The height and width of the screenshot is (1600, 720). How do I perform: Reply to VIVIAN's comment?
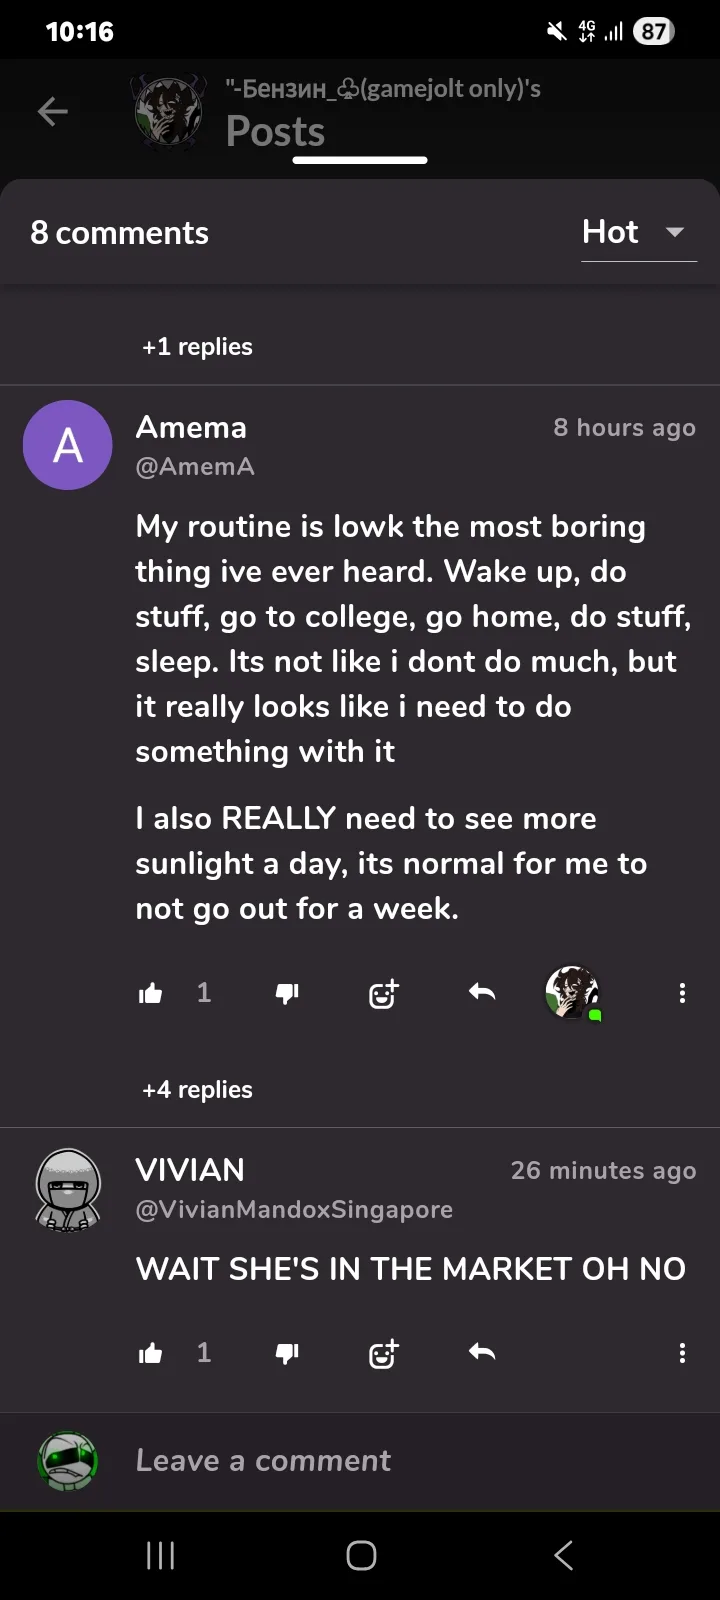point(482,1352)
